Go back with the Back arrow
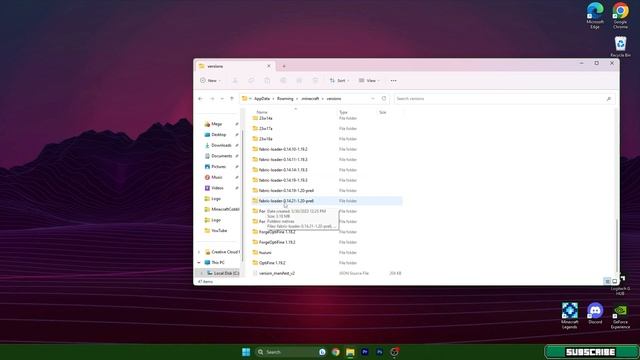Viewport: 640px width, 360px height. click(x=200, y=98)
